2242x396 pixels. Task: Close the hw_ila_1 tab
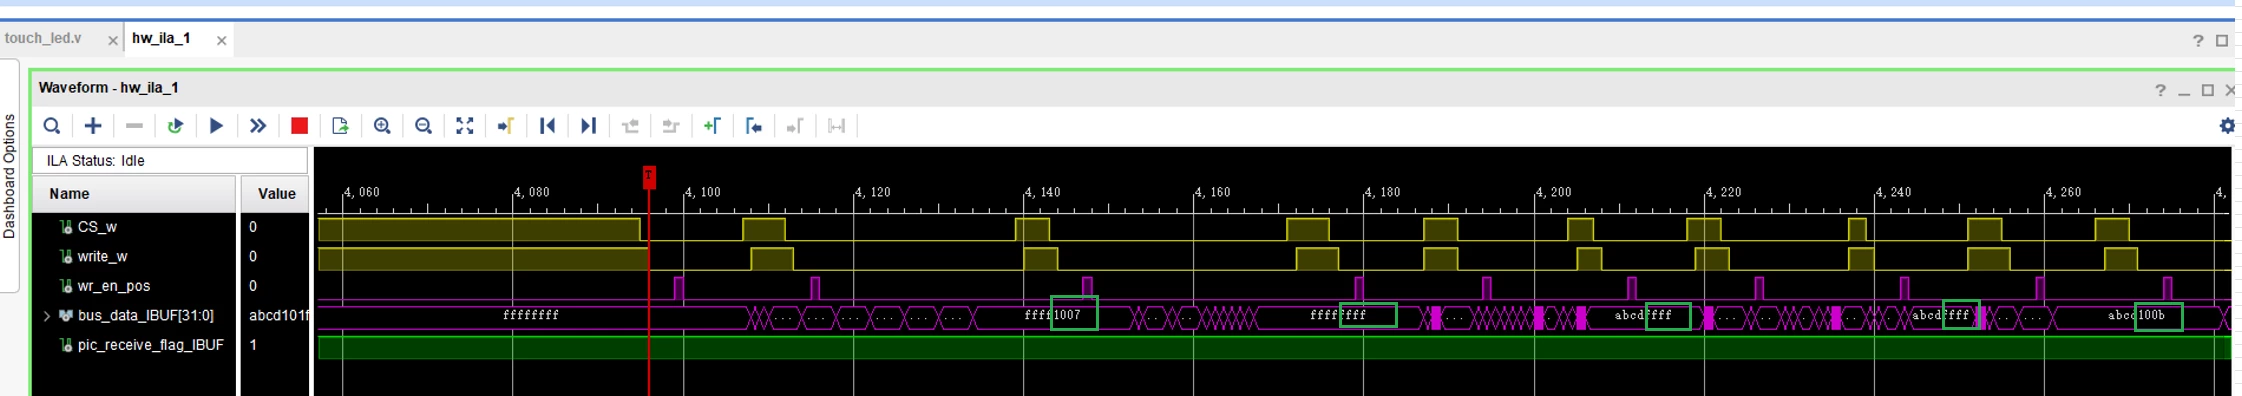222,41
